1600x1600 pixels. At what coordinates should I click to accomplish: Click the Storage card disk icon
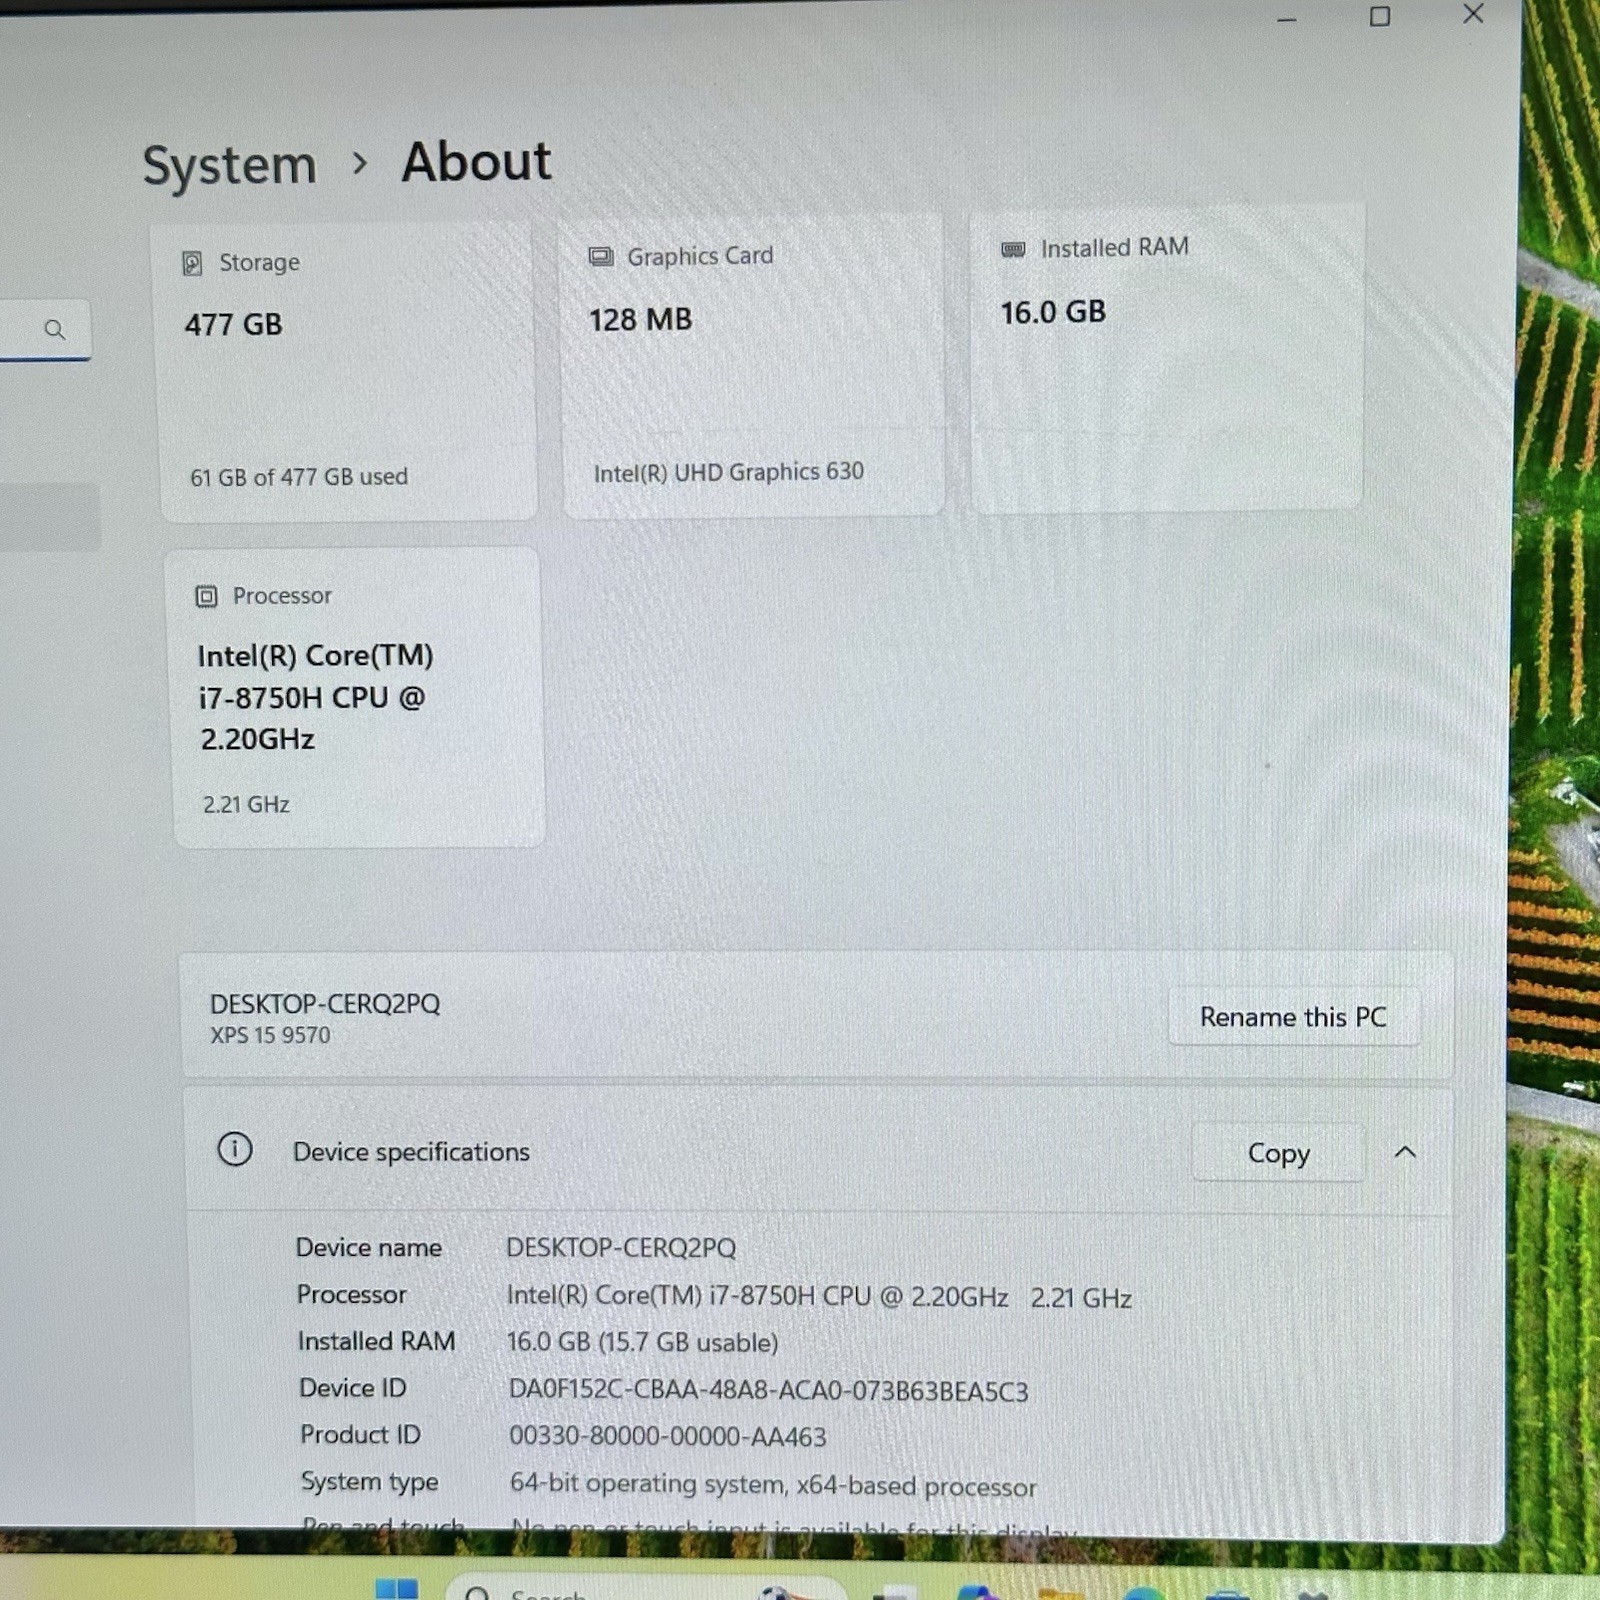192,263
